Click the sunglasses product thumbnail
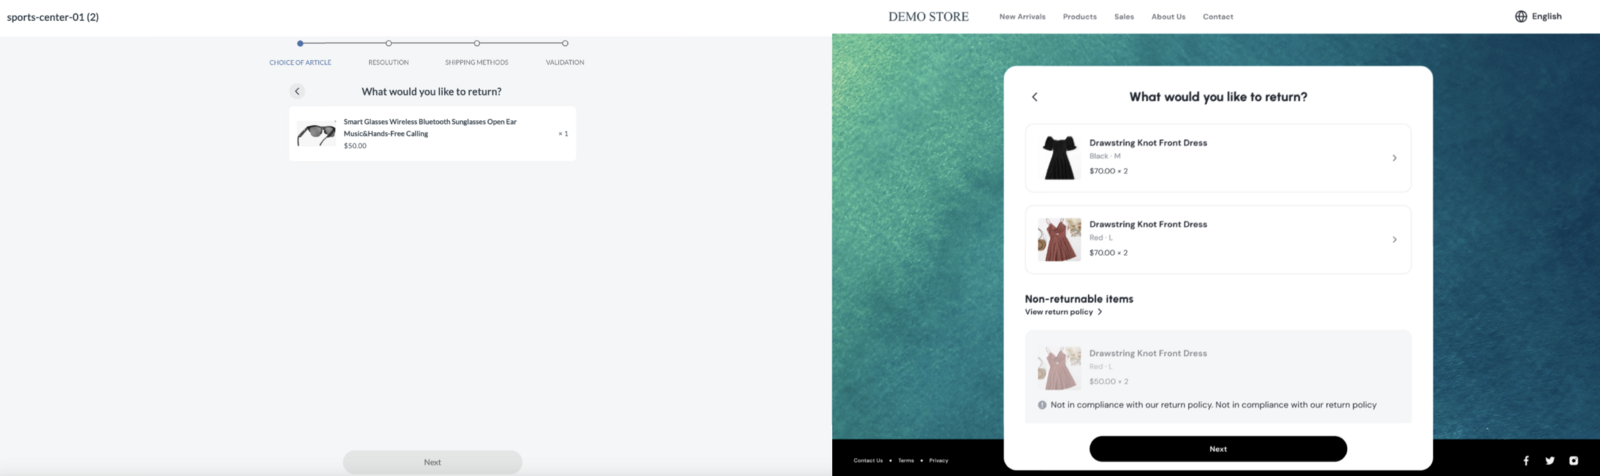 (x=316, y=133)
